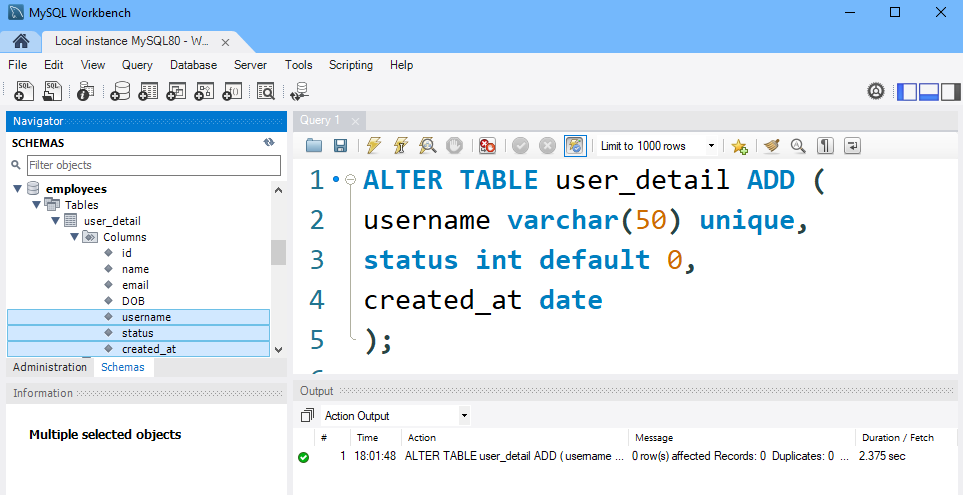Beautify the query with broom icon
The height and width of the screenshot is (495, 963).
coord(772,146)
